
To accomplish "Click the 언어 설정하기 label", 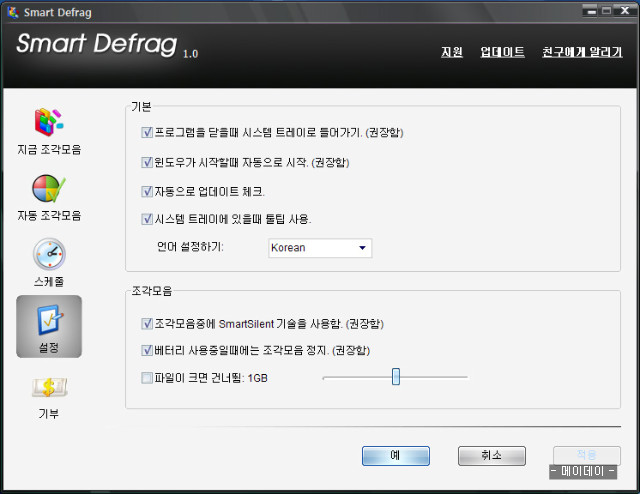I will (190, 247).
